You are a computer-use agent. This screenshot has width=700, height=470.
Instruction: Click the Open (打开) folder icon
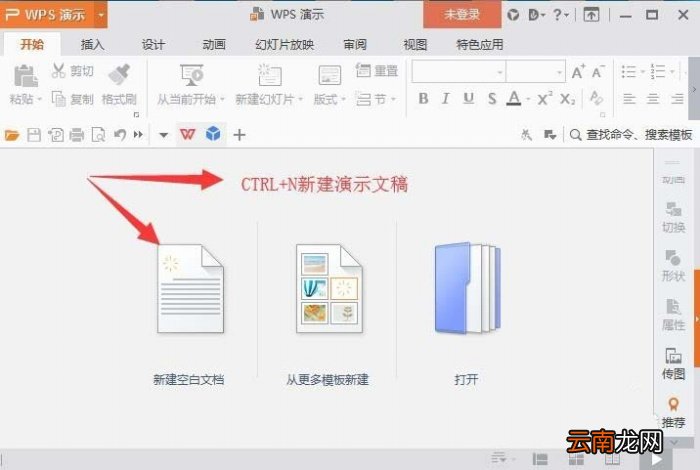click(467, 288)
